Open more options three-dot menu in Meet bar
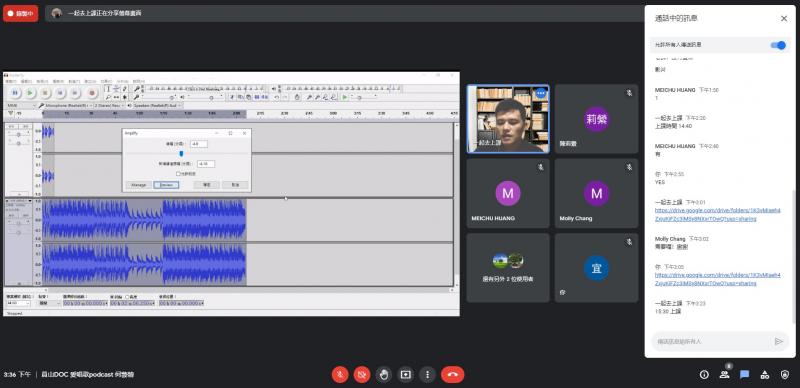The height and width of the screenshot is (388, 800). coord(428,375)
